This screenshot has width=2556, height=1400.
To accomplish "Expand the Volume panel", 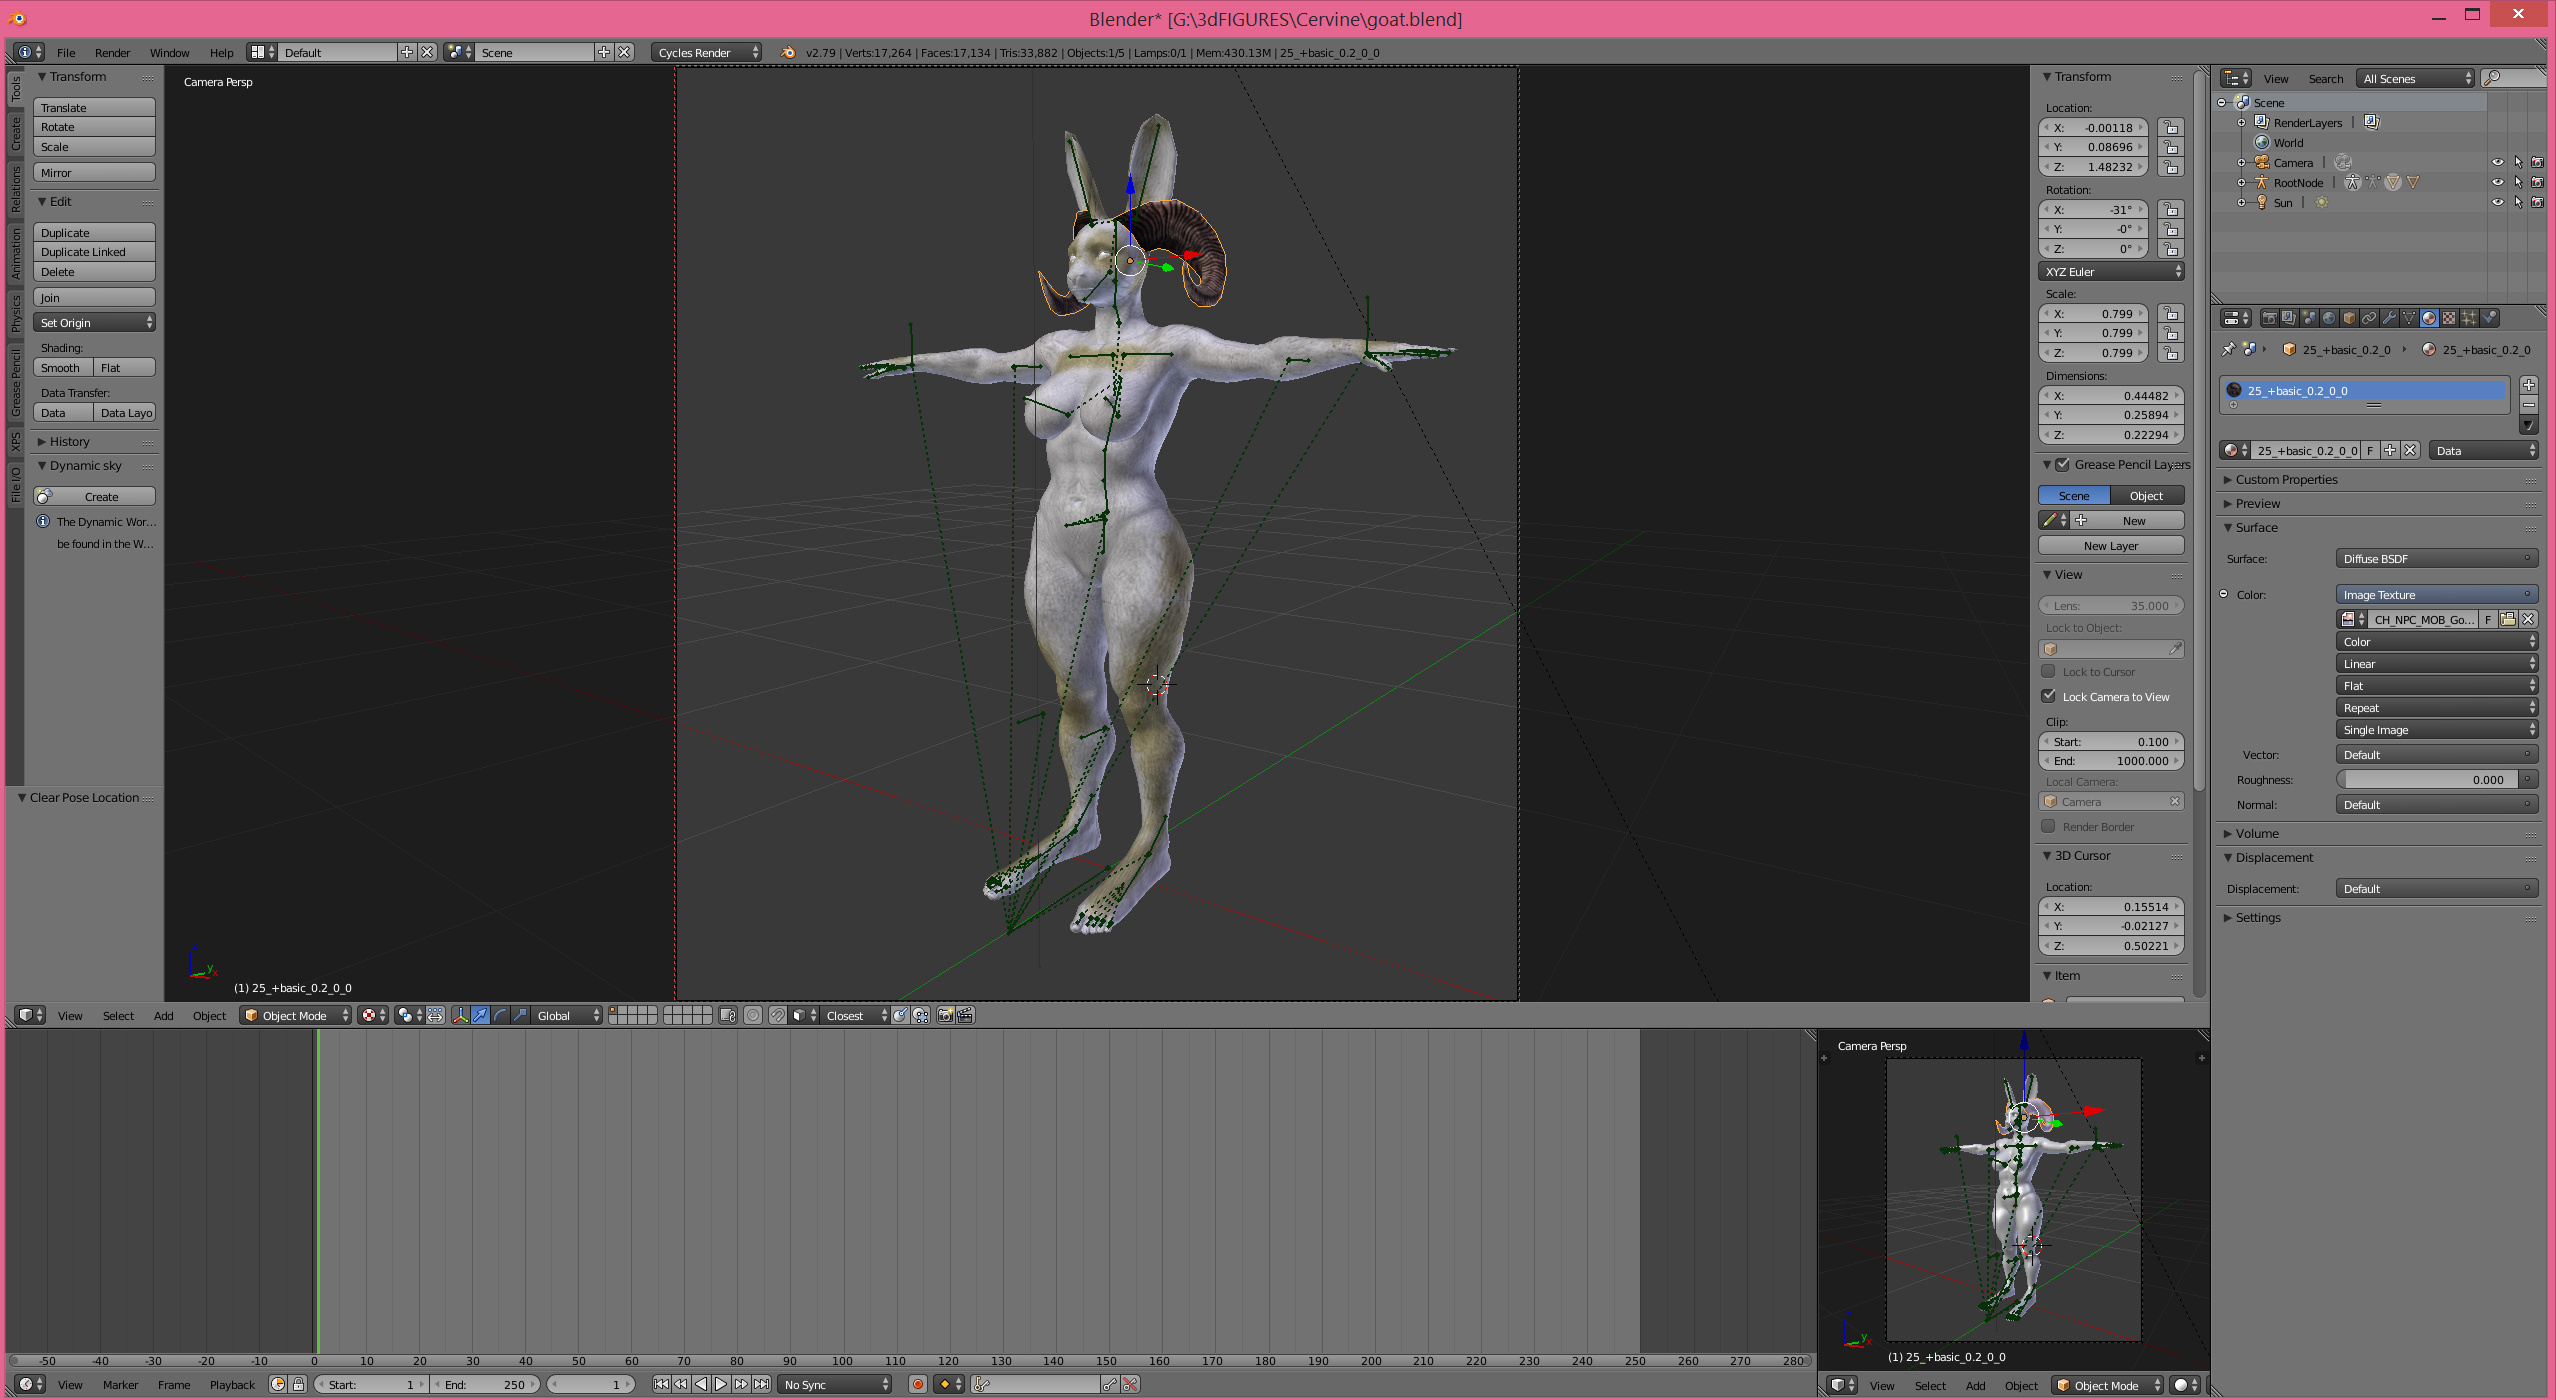I will click(x=2257, y=833).
